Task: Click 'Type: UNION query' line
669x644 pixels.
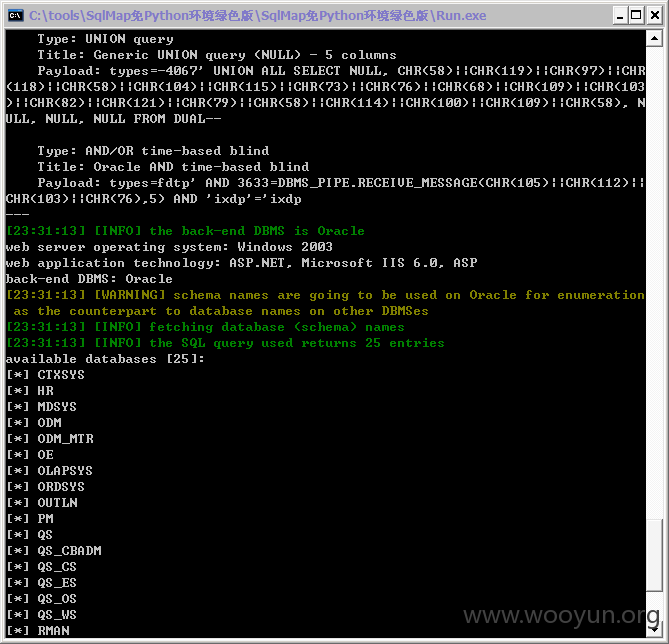Action: pos(105,39)
